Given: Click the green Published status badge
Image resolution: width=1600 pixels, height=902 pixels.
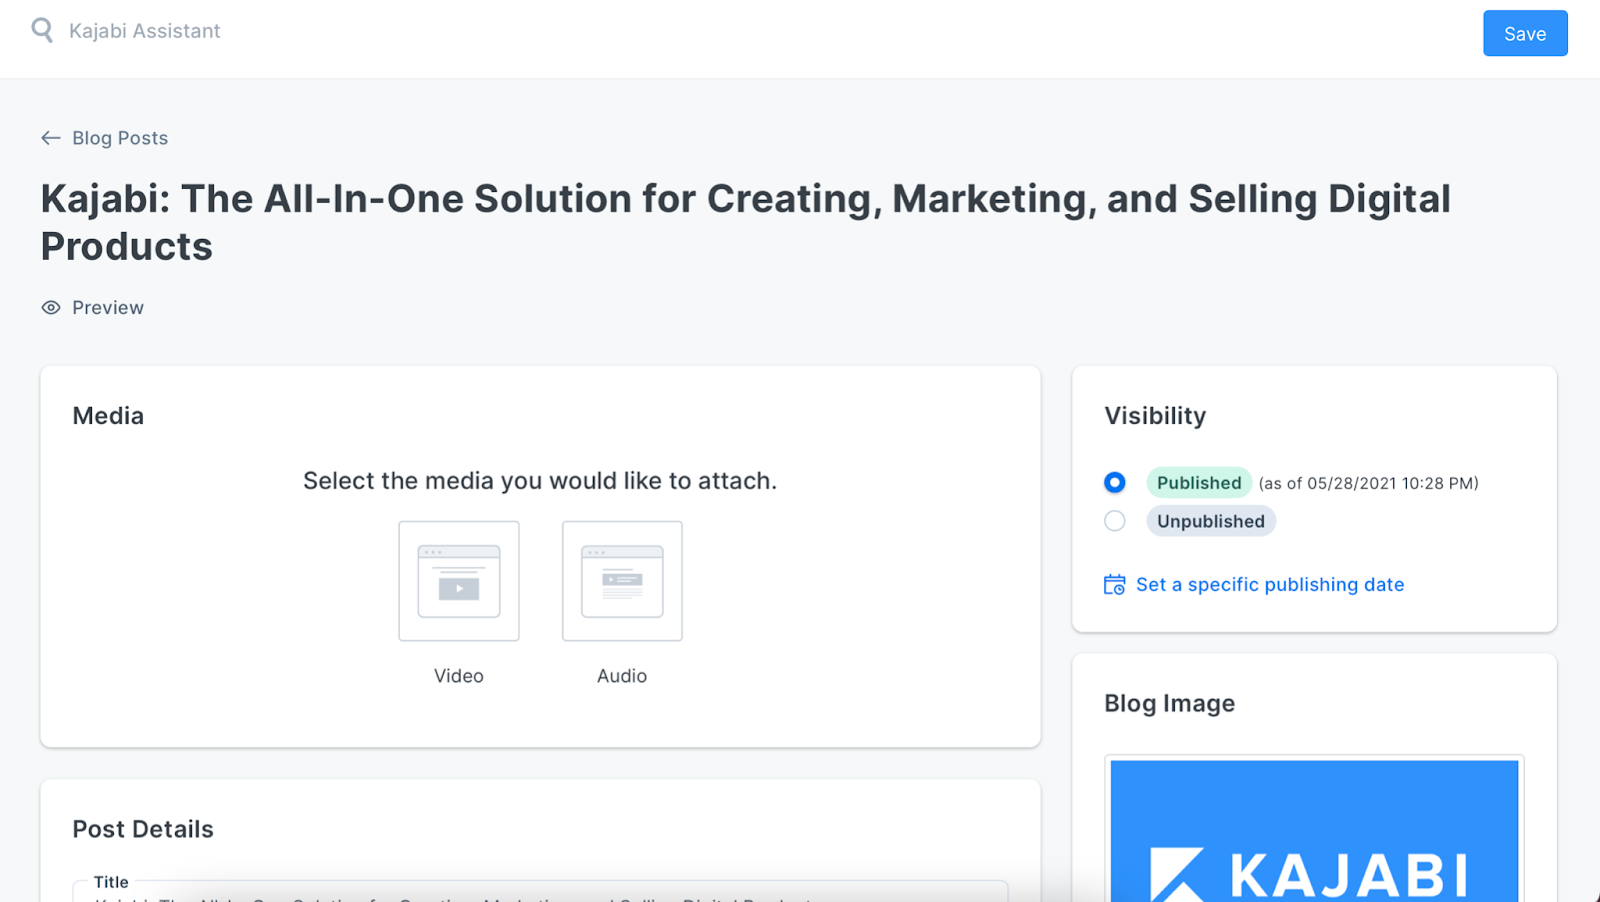Looking at the screenshot, I should (1199, 483).
